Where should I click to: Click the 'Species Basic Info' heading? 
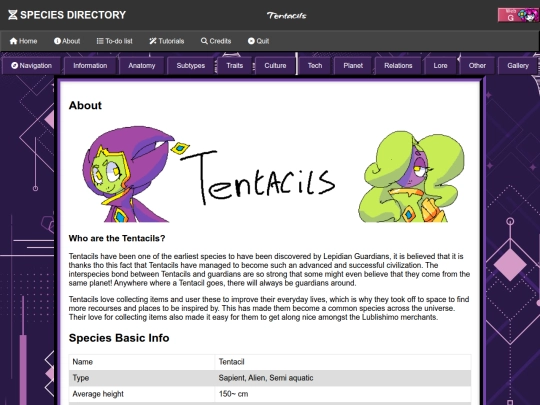[119, 338]
